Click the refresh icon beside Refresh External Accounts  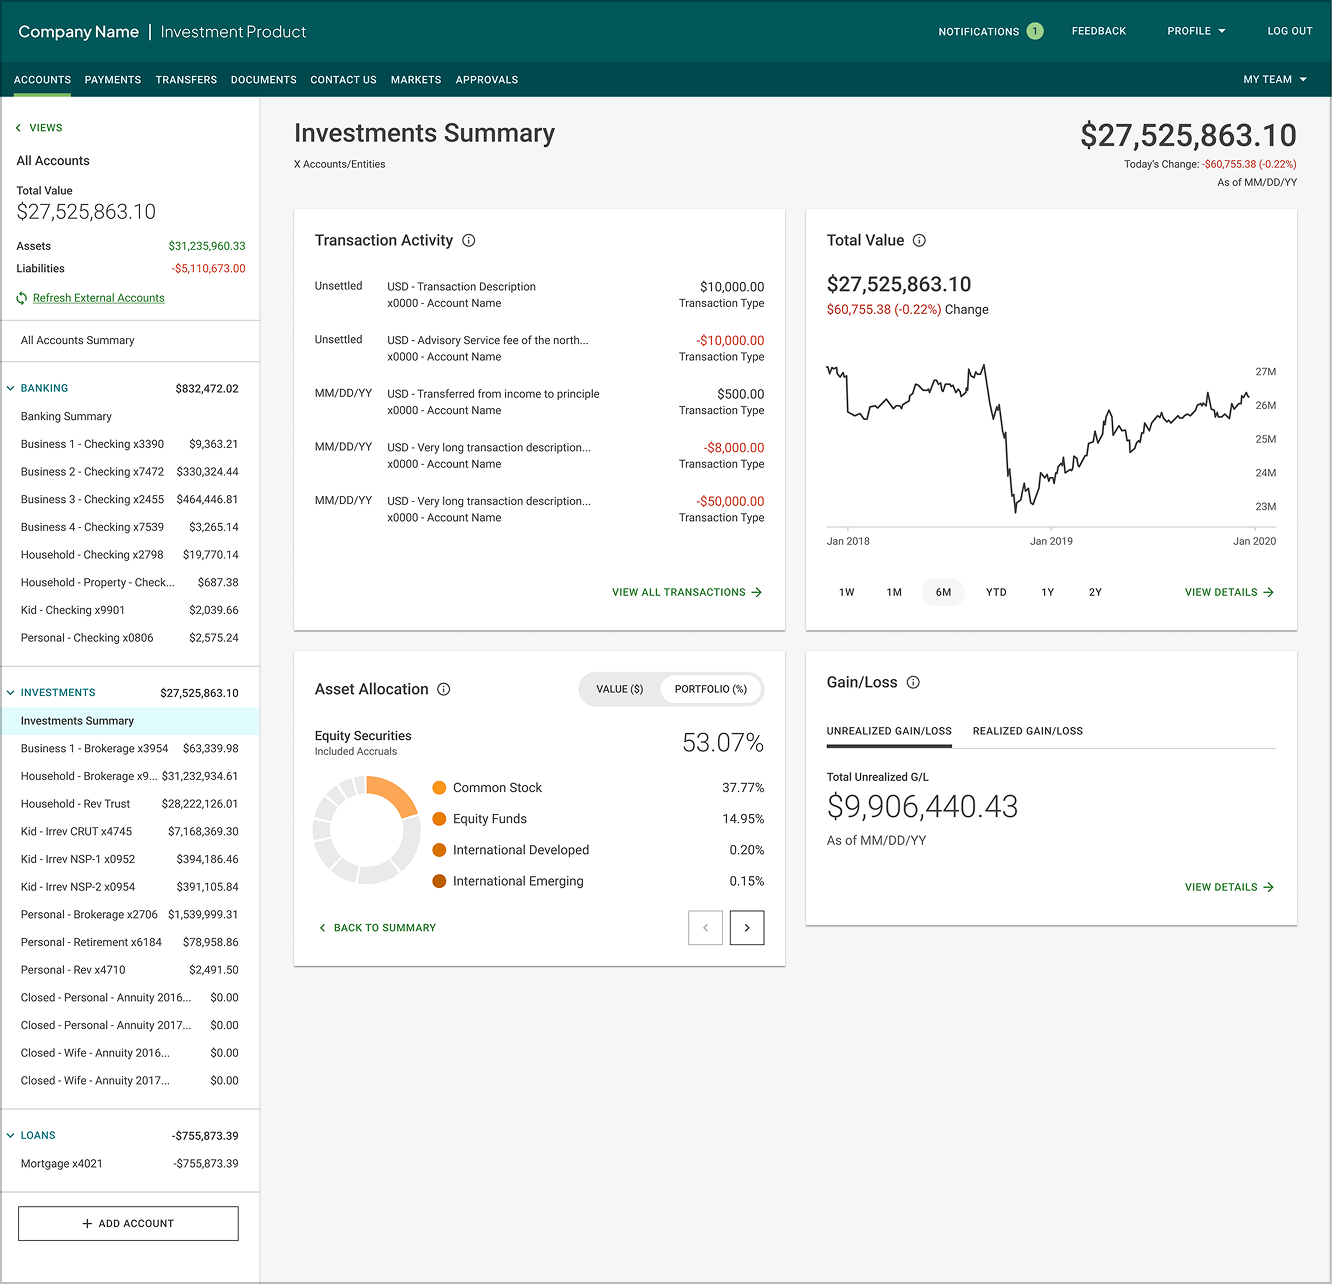click(22, 298)
